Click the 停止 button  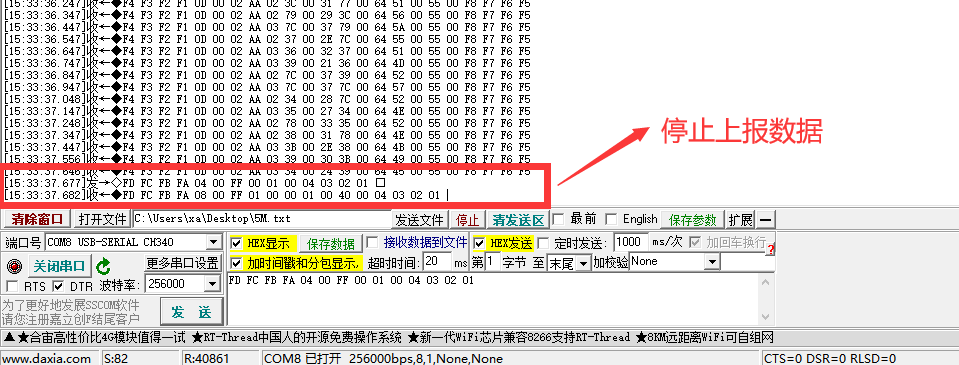pos(468,219)
